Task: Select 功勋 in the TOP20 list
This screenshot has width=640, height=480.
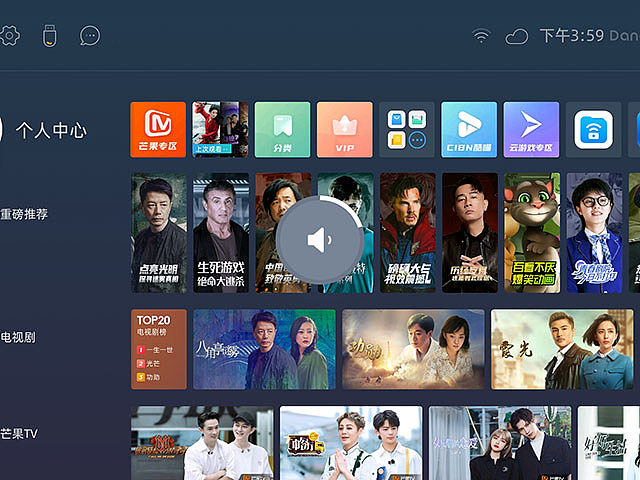Action: point(149,377)
